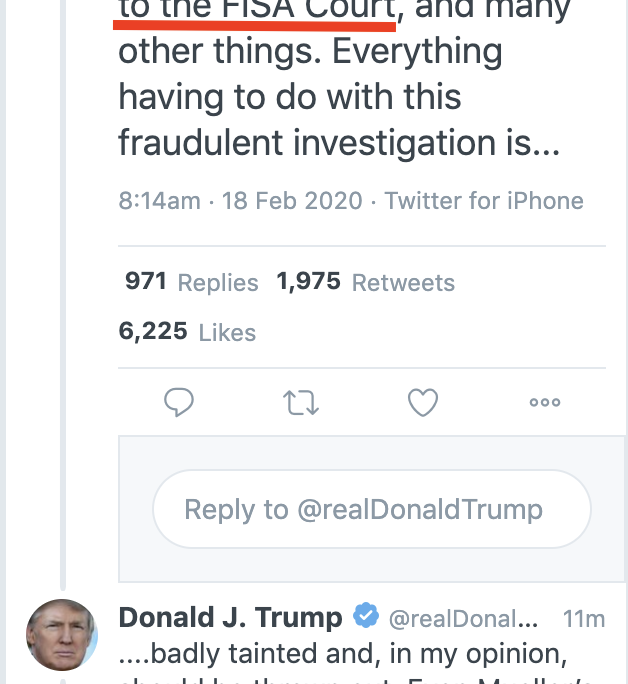This screenshot has height=684, width=628.
Task: See who gave the 6,225 Likes
Action: [x=187, y=332]
